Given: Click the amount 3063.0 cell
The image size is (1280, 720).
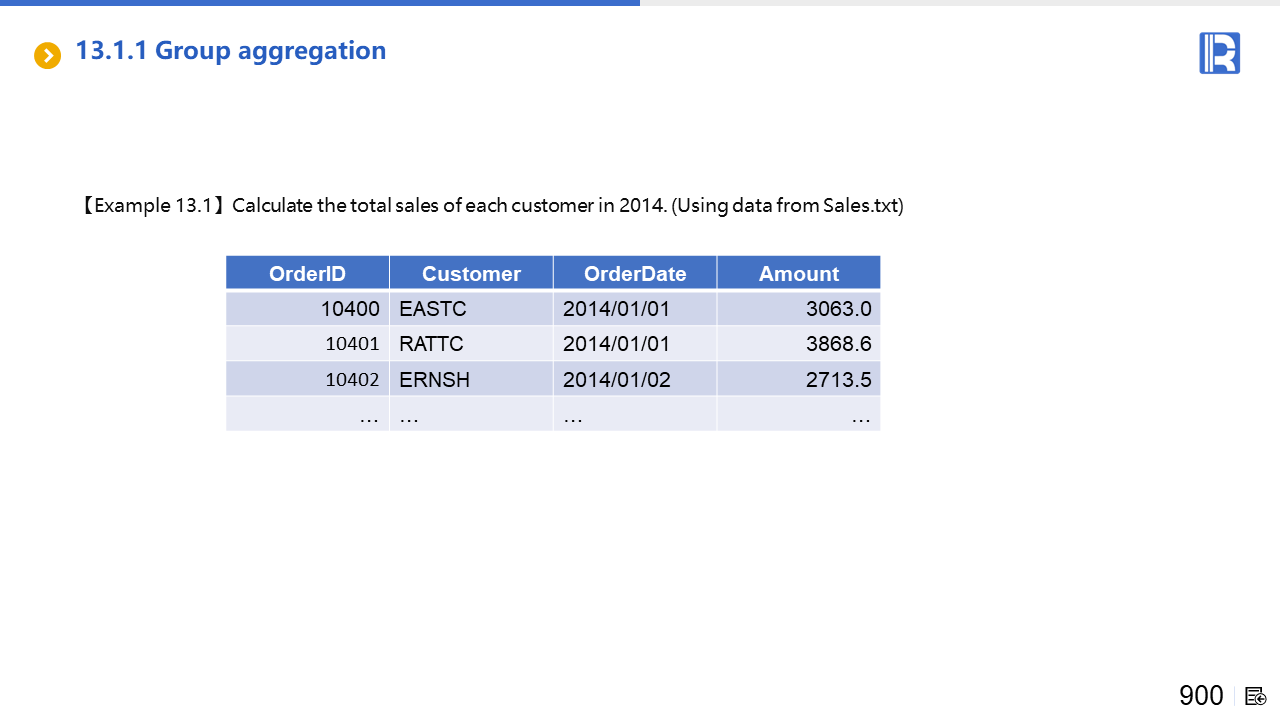Looking at the screenshot, I should point(798,309).
